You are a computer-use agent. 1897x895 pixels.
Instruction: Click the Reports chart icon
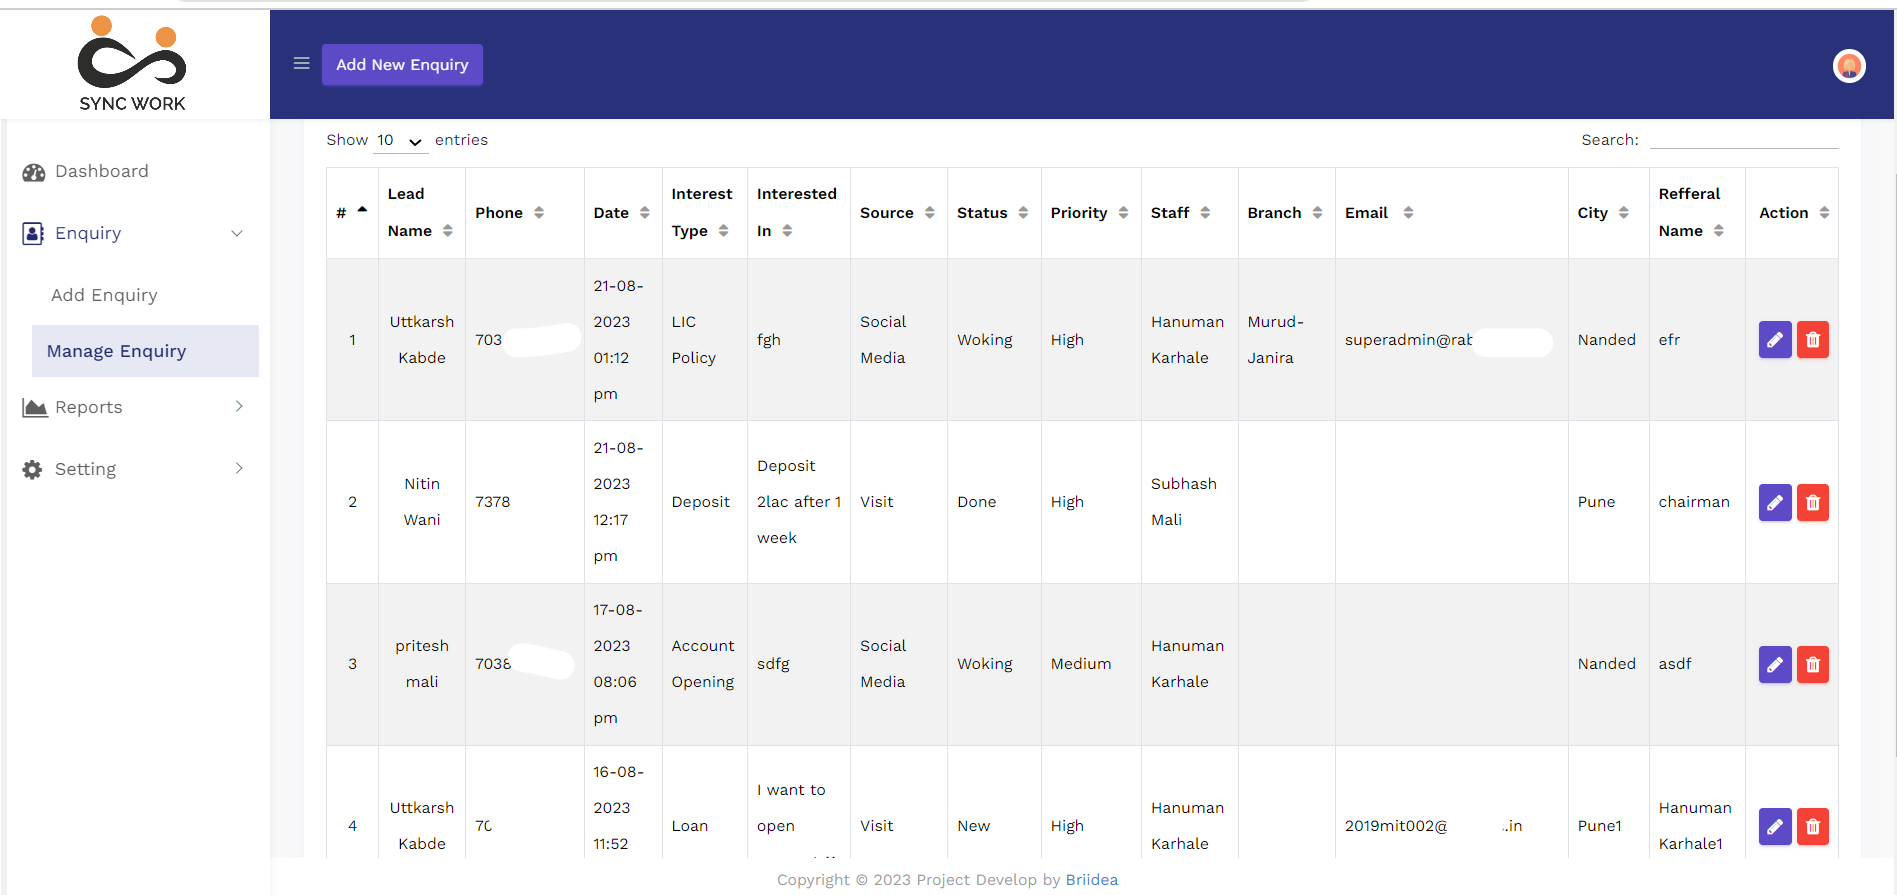(35, 407)
